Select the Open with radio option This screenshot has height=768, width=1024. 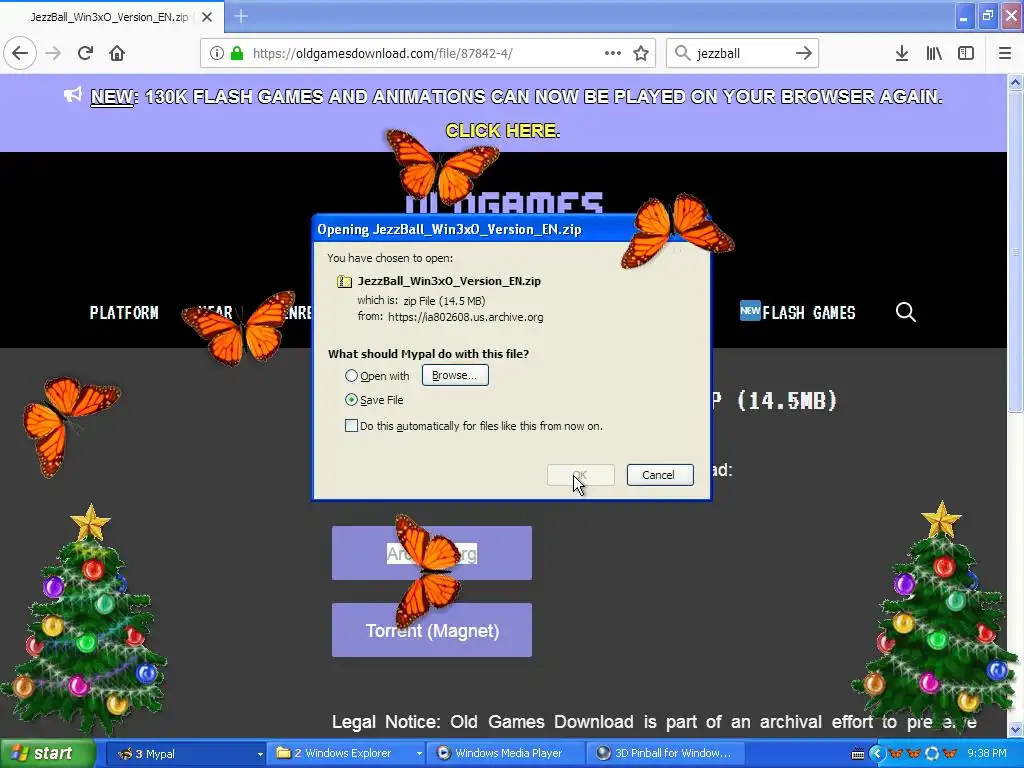(x=351, y=376)
